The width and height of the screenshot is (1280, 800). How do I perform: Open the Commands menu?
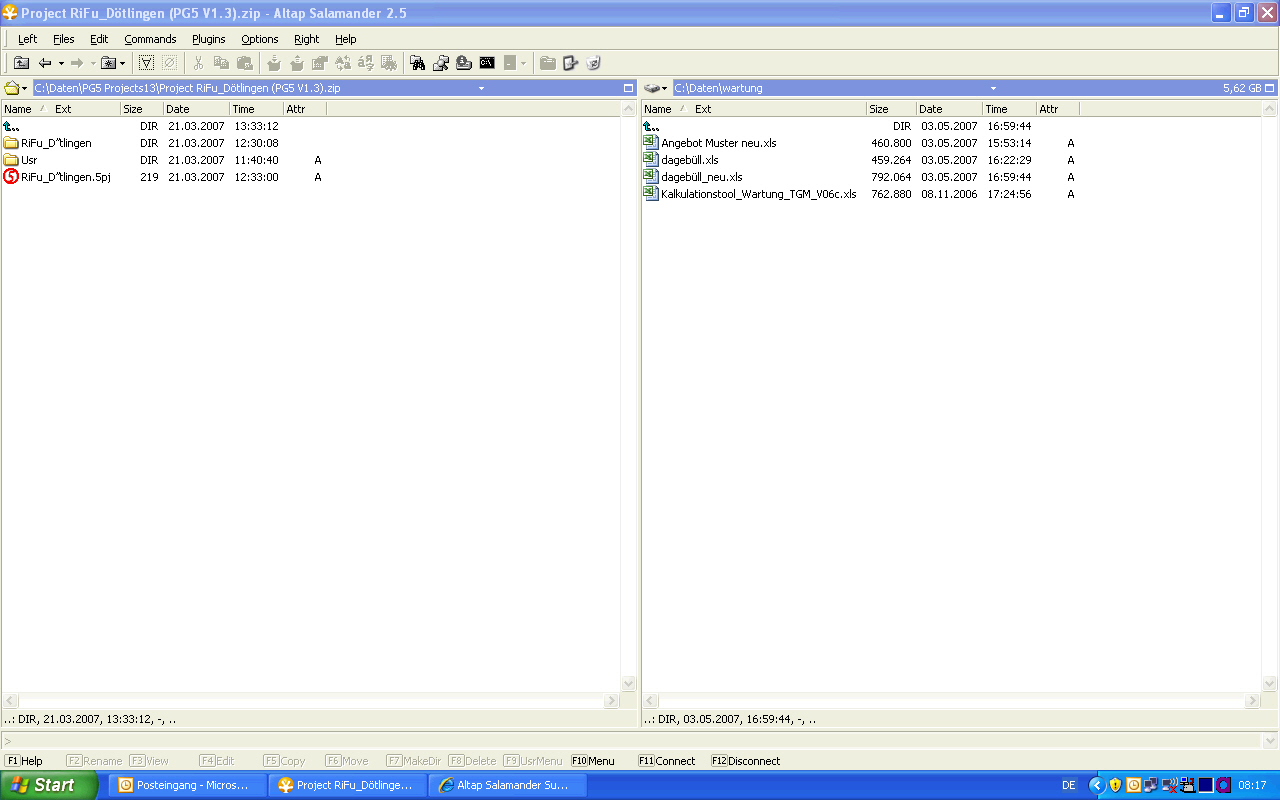pyautogui.click(x=150, y=39)
